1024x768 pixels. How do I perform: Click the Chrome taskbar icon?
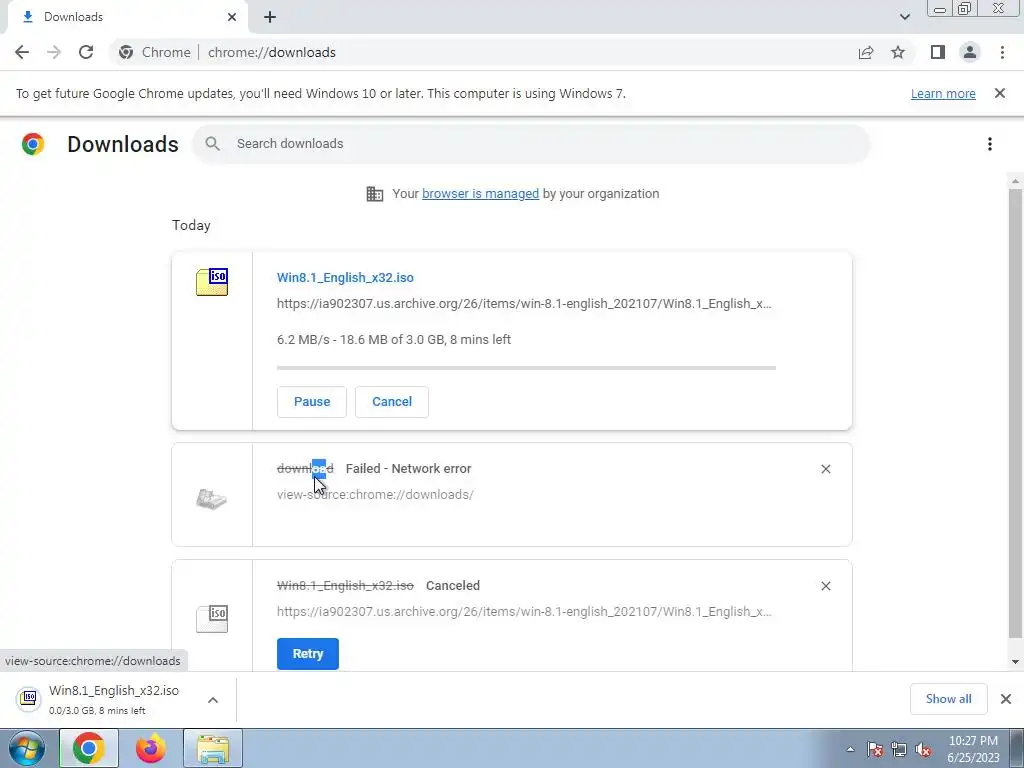pos(89,748)
